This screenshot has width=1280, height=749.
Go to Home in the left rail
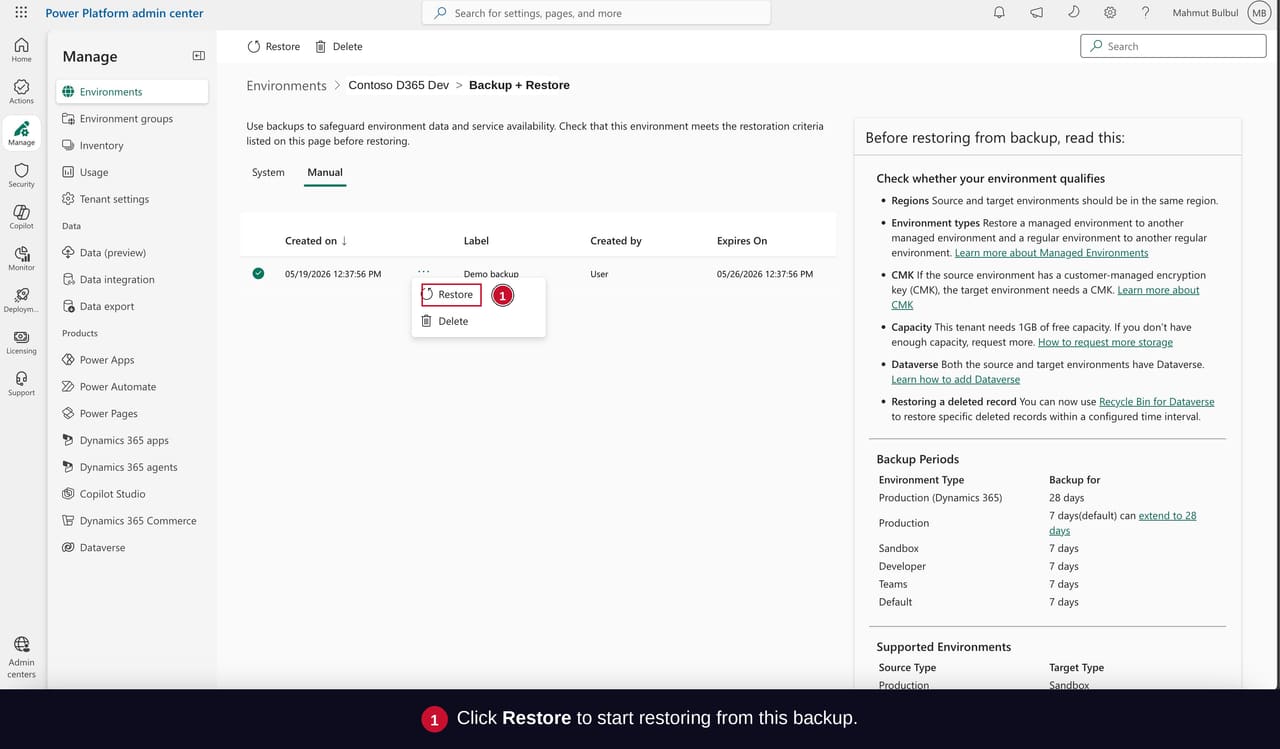tap(21, 50)
